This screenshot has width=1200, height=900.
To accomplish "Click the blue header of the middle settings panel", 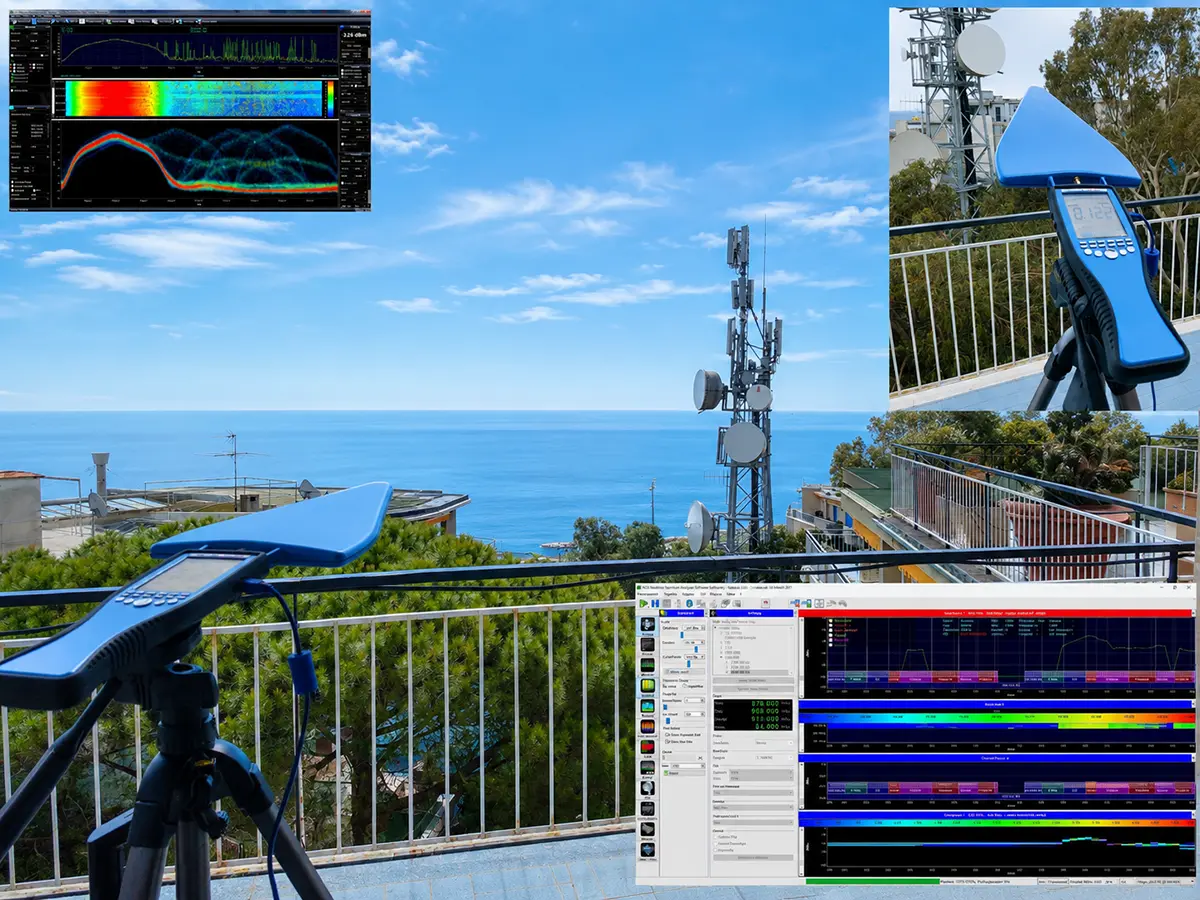I will click(x=753, y=613).
